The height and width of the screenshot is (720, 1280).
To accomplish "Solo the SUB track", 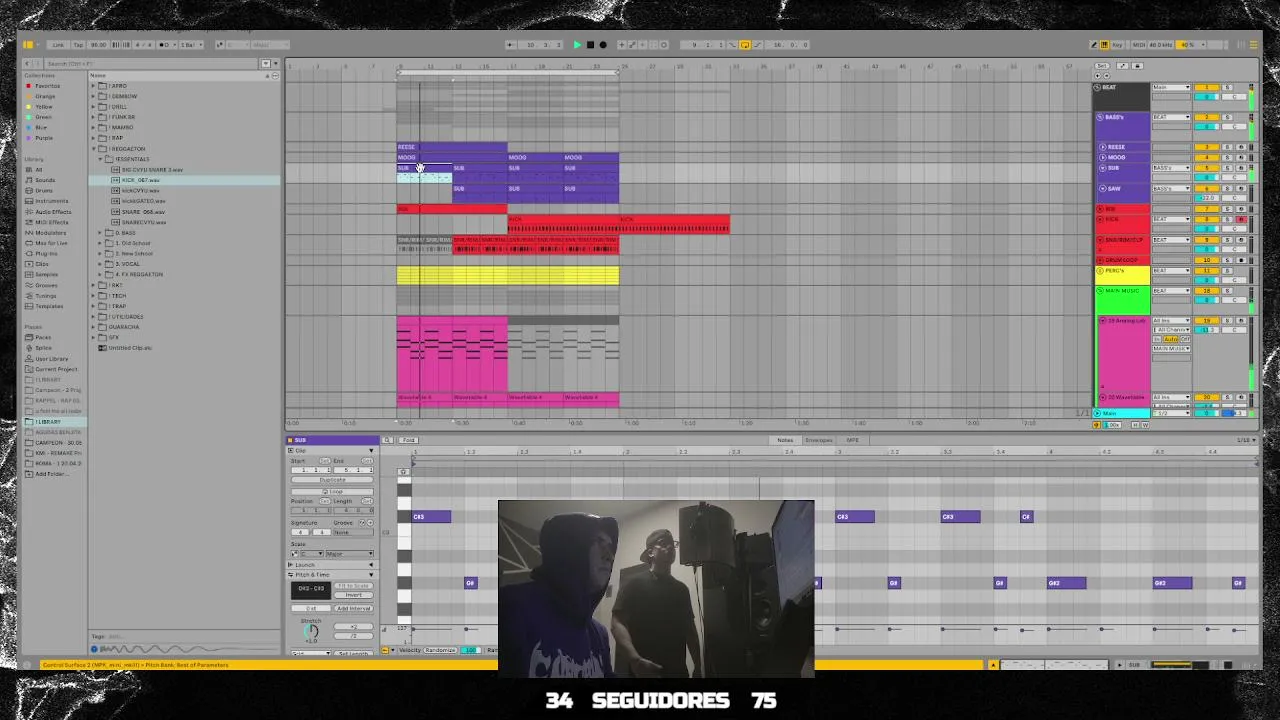I will [1228, 168].
